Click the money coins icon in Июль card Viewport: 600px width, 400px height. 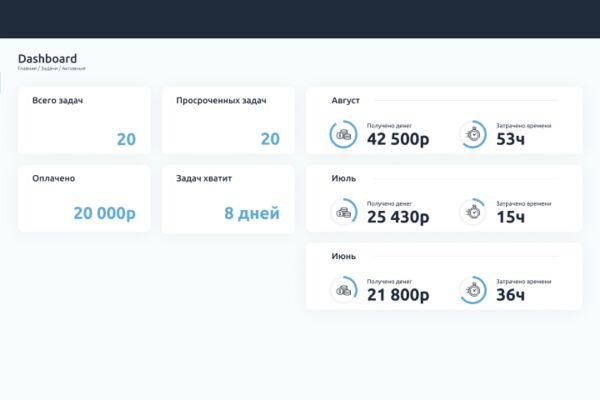343,212
